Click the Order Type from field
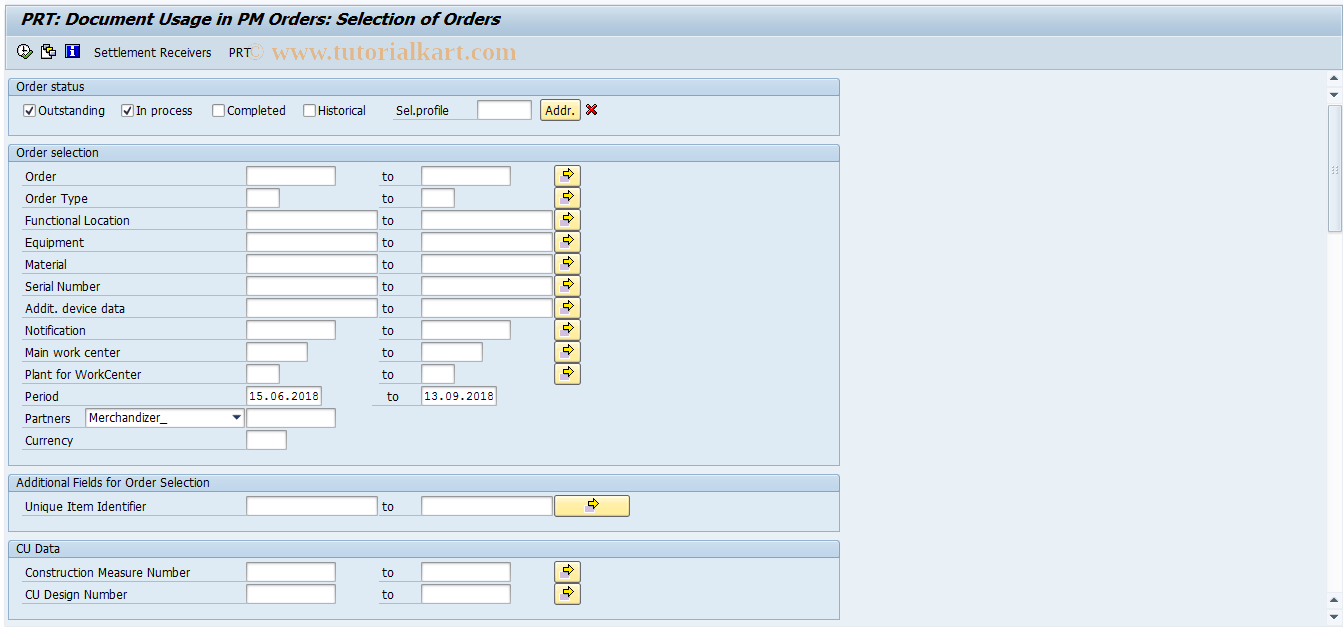This screenshot has width=1343, height=627. [x=263, y=198]
